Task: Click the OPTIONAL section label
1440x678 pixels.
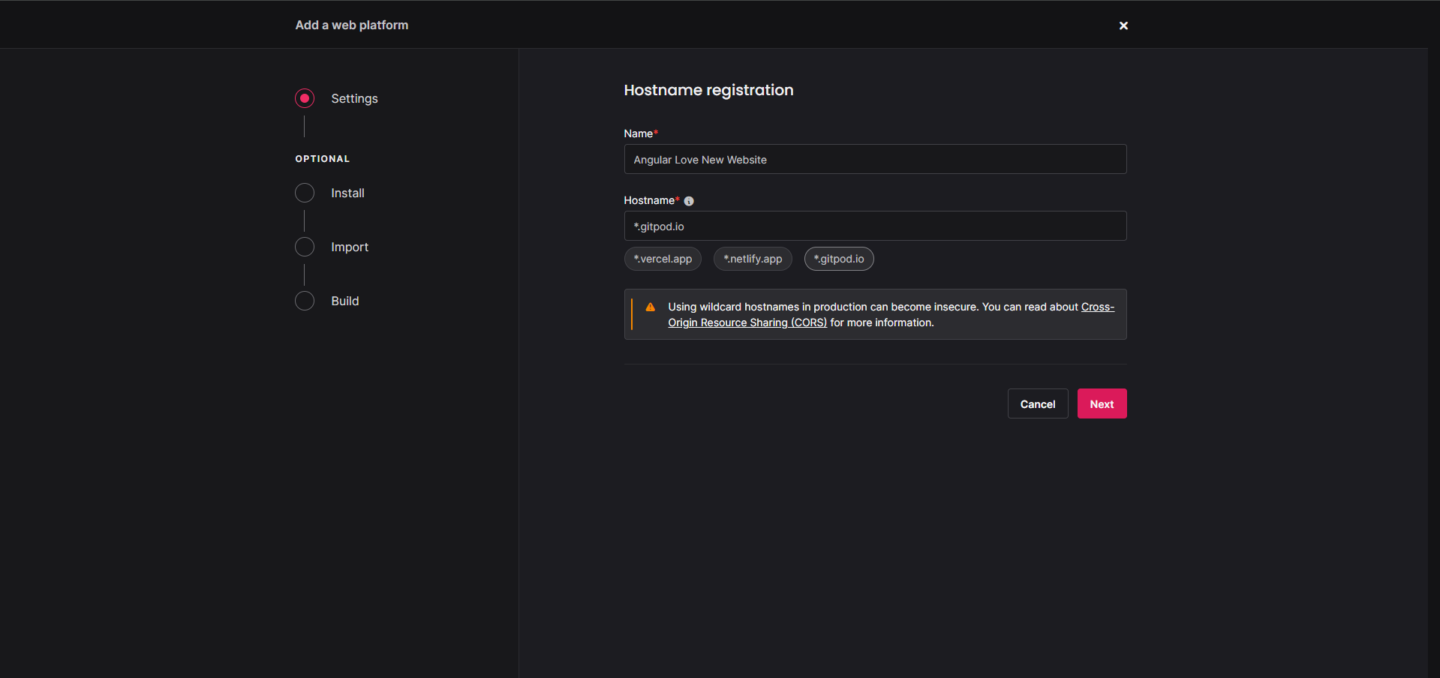Action: tap(322, 158)
